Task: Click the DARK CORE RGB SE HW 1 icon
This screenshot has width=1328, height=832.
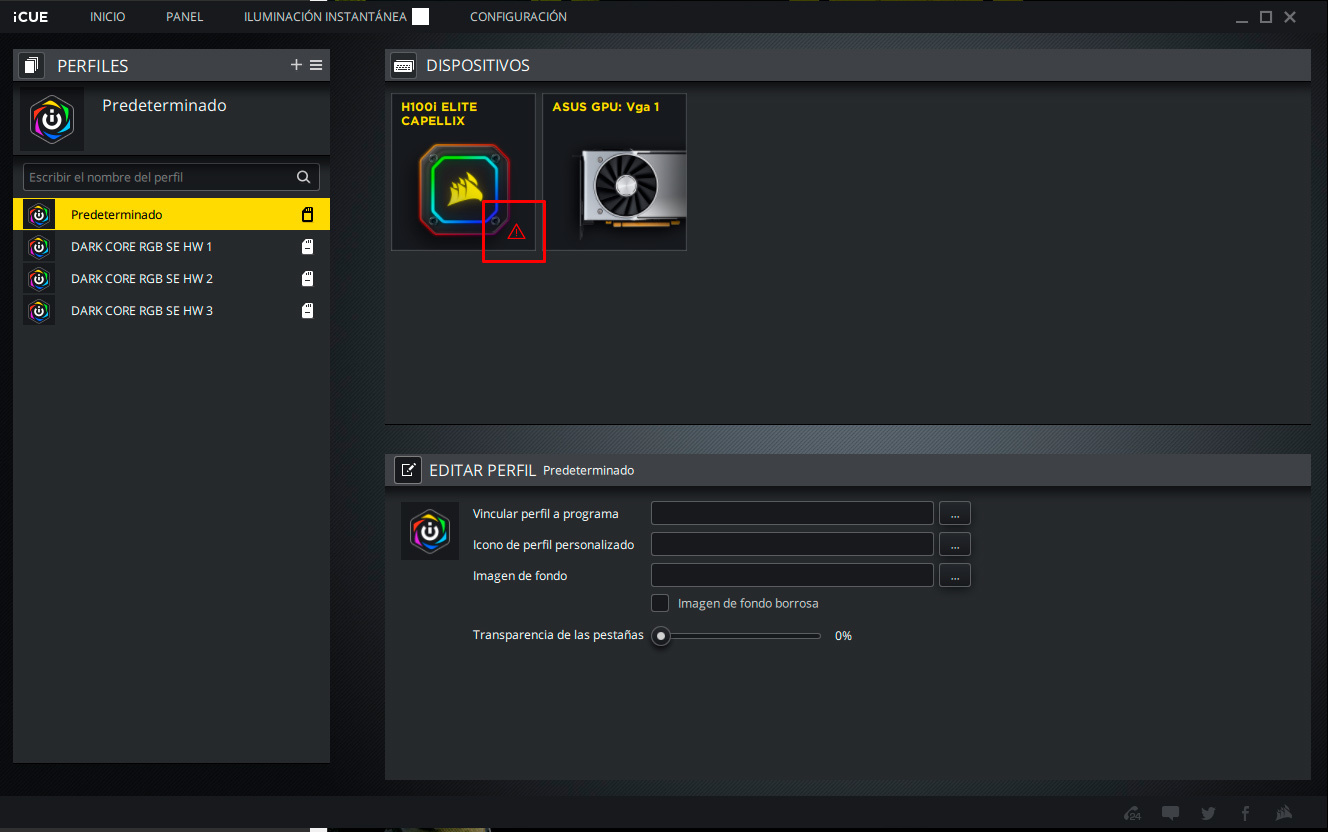Action: [x=39, y=246]
